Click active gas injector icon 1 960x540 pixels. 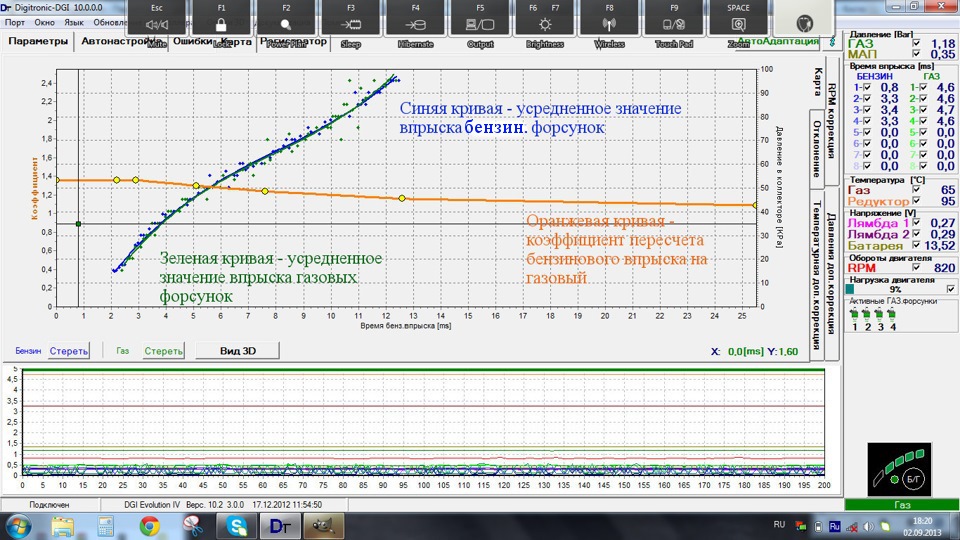[x=854, y=315]
